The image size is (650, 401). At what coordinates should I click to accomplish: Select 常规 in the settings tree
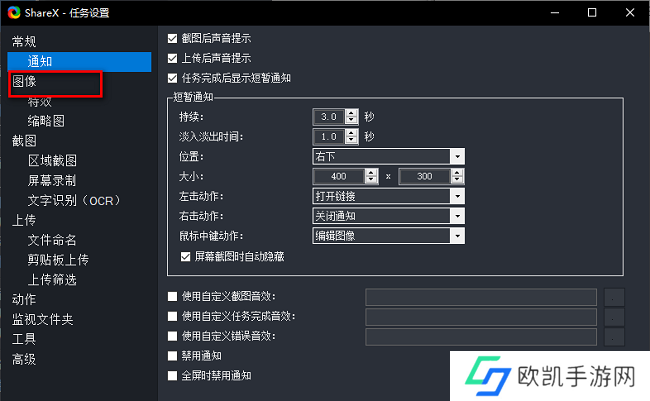[x=24, y=41]
